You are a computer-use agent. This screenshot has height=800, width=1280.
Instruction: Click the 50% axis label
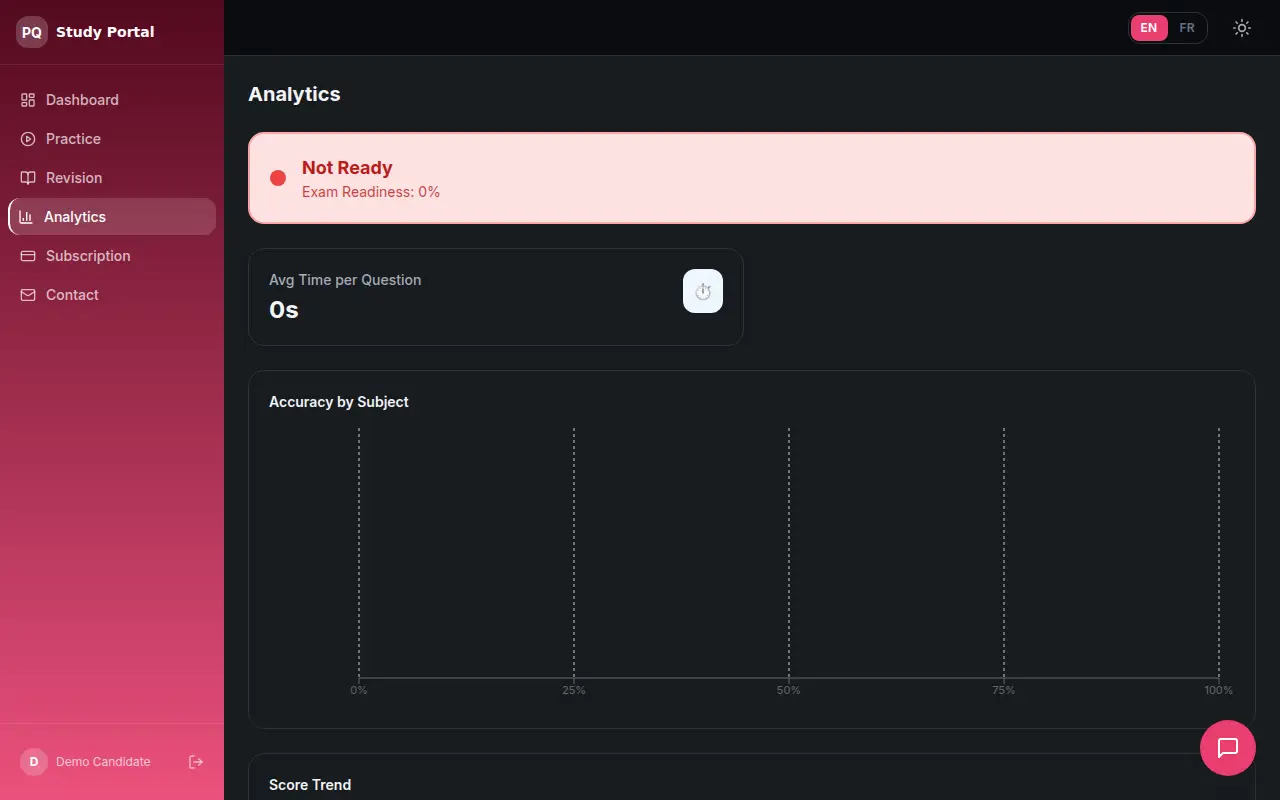[x=789, y=691]
